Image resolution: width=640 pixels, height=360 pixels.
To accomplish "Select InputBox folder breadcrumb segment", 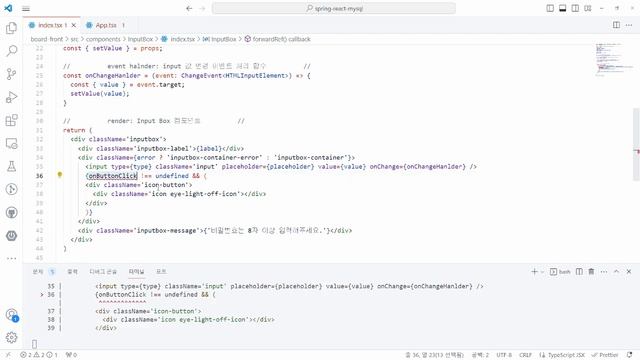I will [140, 39].
